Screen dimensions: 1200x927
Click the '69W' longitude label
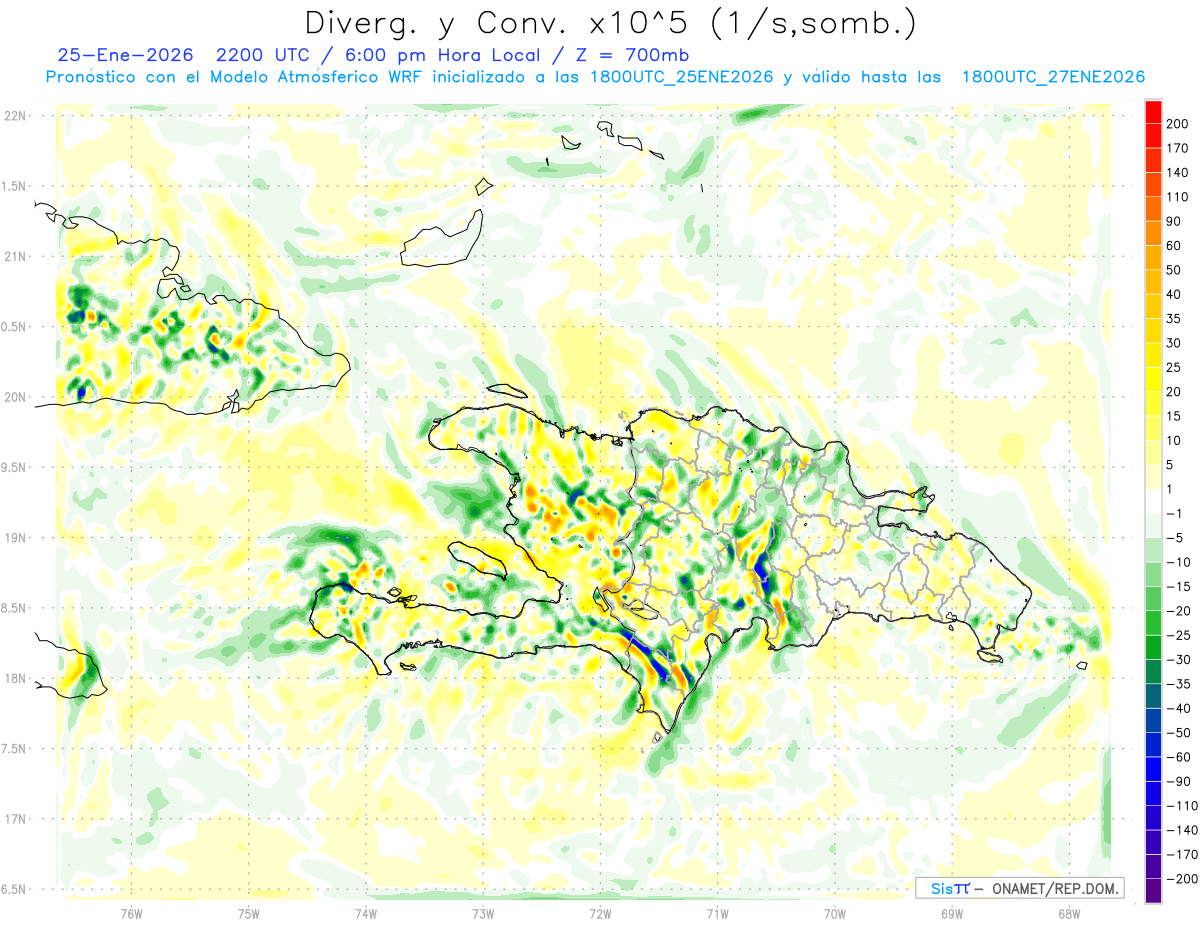coord(952,913)
